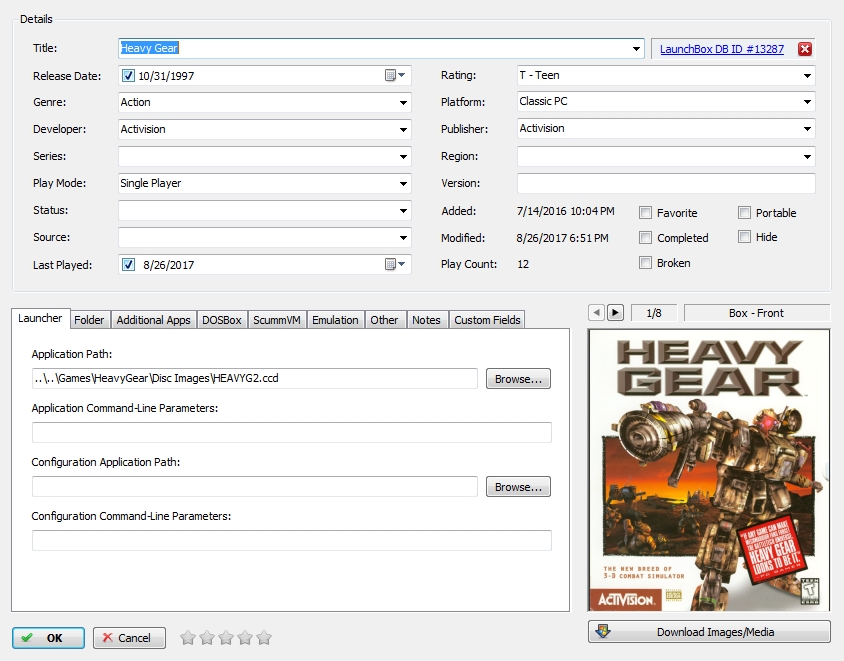Image resolution: width=844 pixels, height=661 pixels.
Task: Click the 1/8 image counter
Action: coord(653,313)
